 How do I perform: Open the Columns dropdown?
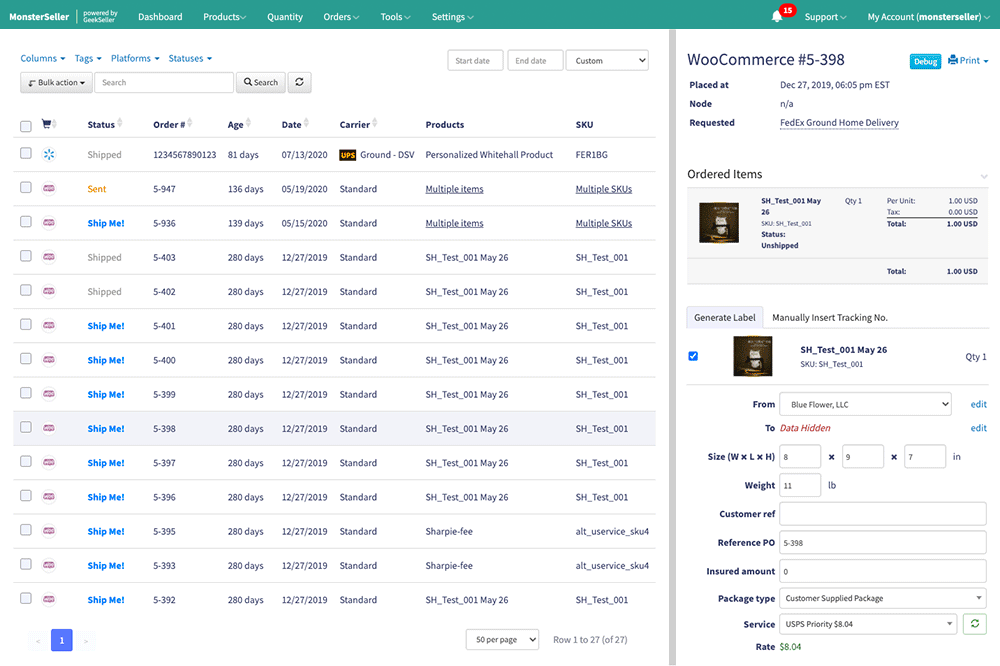(43, 58)
